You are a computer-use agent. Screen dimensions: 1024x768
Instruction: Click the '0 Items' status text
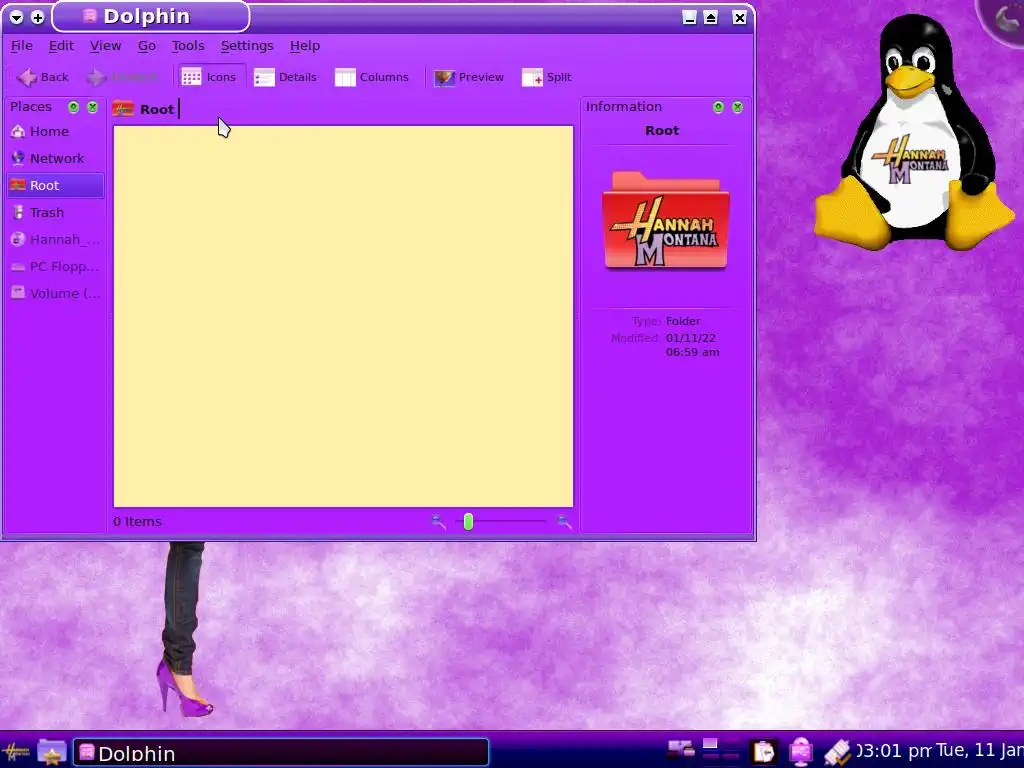coord(137,522)
